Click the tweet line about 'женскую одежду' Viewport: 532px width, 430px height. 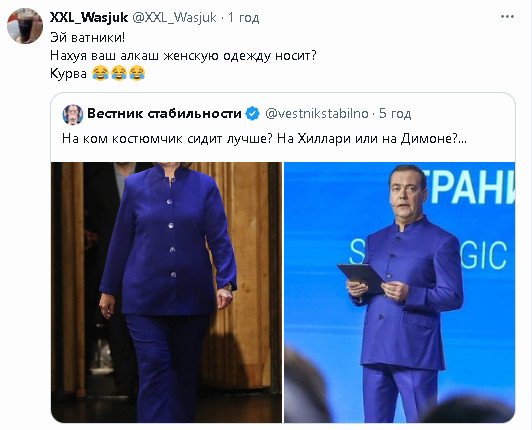[183, 55]
